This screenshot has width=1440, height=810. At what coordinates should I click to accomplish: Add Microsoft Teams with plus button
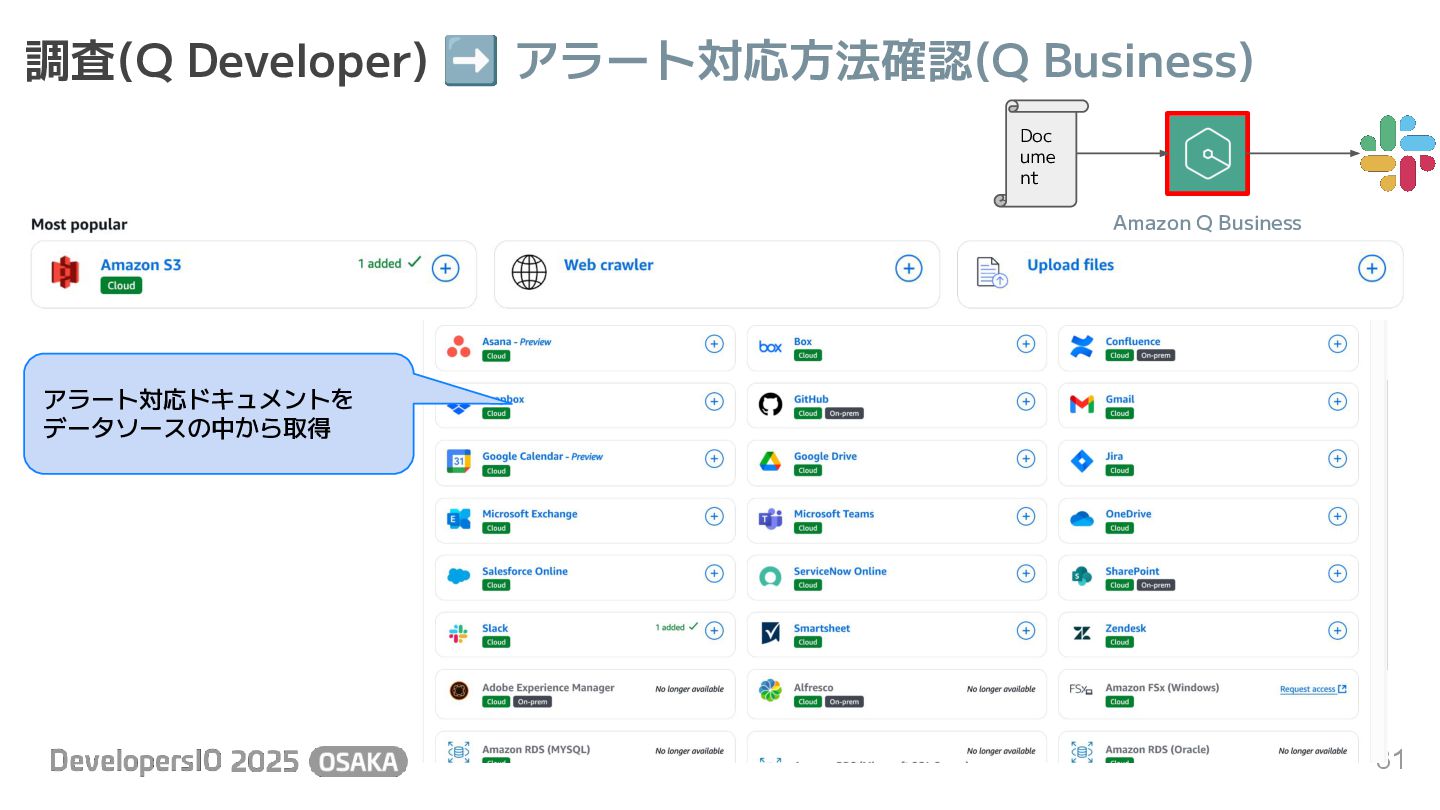[x=1026, y=516]
